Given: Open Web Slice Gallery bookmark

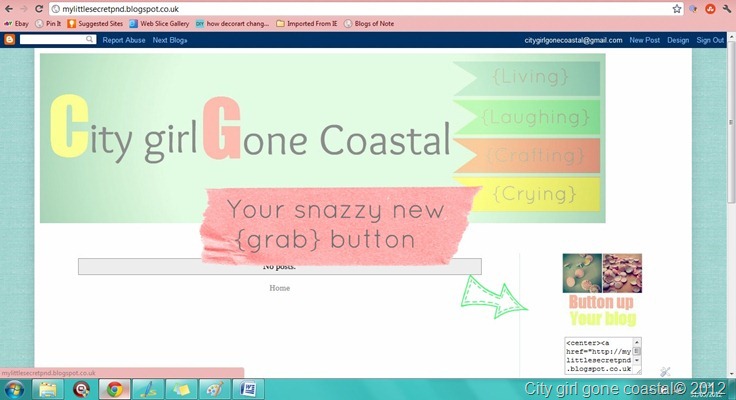Looking at the screenshot, I should 159,23.
